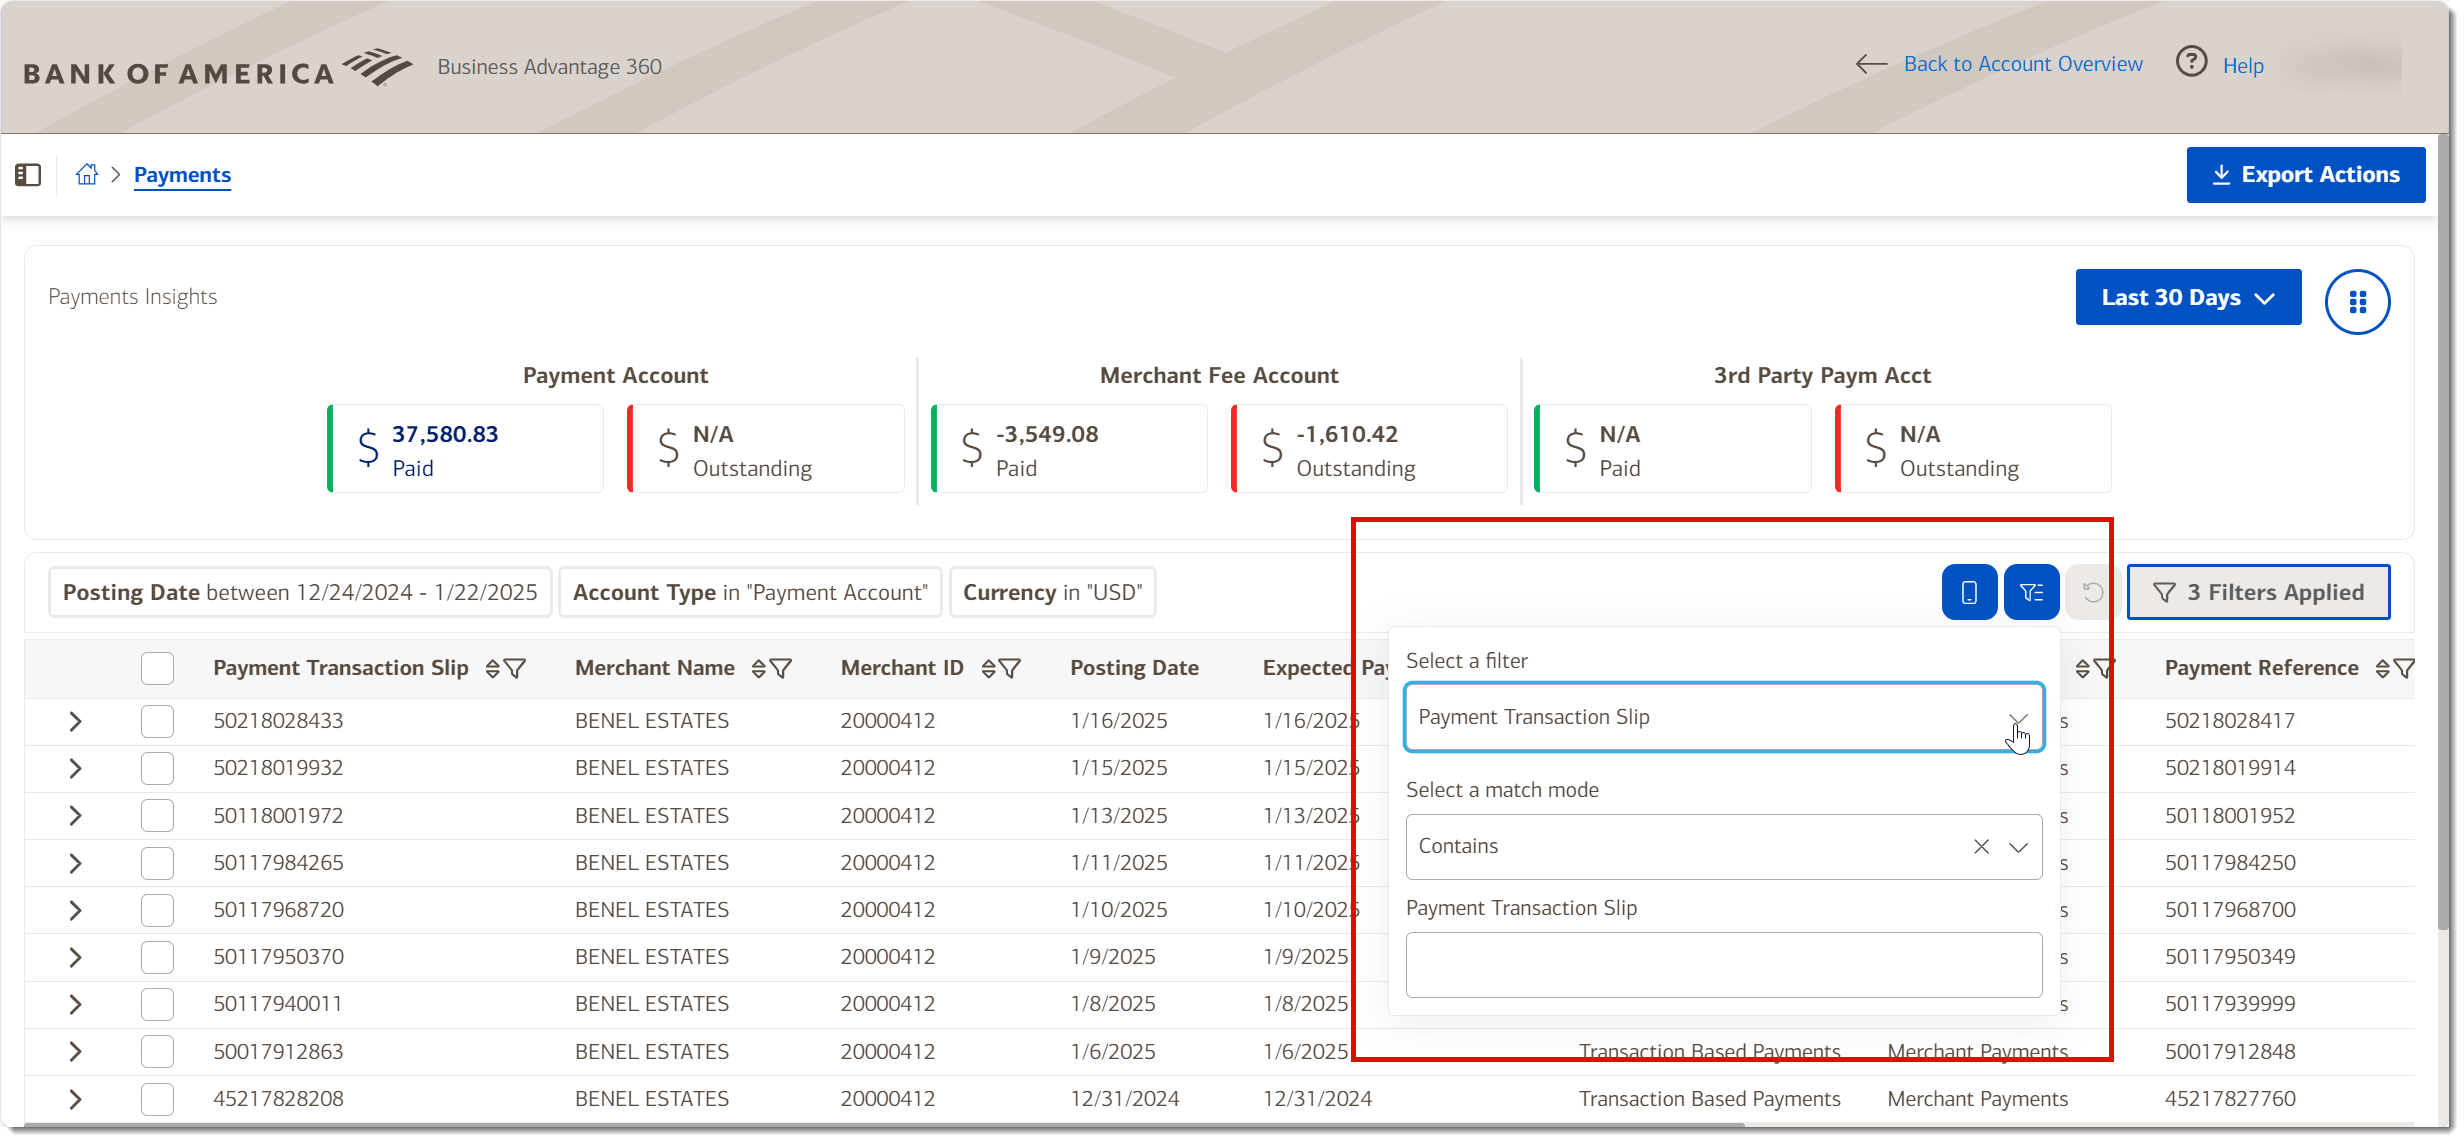
Task: Check the box for slip 50017912863
Action: (157, 1052)
